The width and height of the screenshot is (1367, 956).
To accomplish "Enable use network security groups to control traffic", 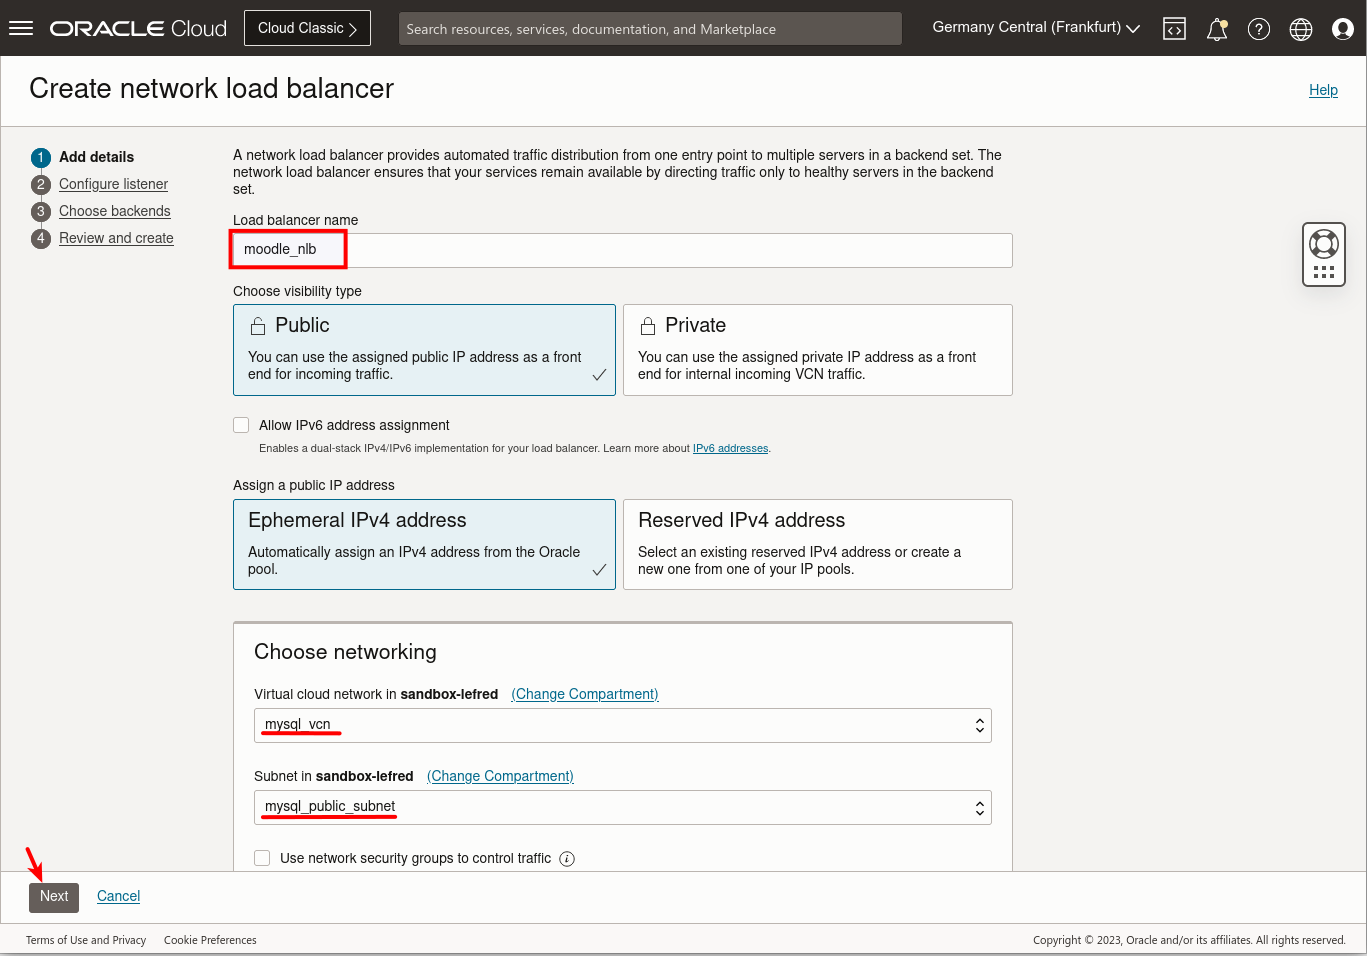I will tap(262, 858).
